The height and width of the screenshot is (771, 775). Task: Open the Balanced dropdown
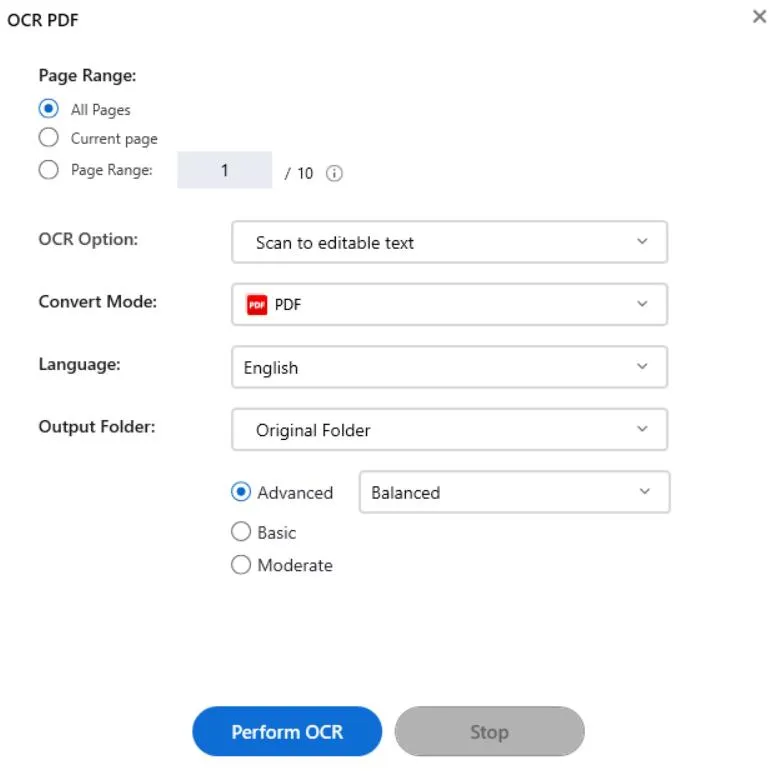tap(513, 492)
